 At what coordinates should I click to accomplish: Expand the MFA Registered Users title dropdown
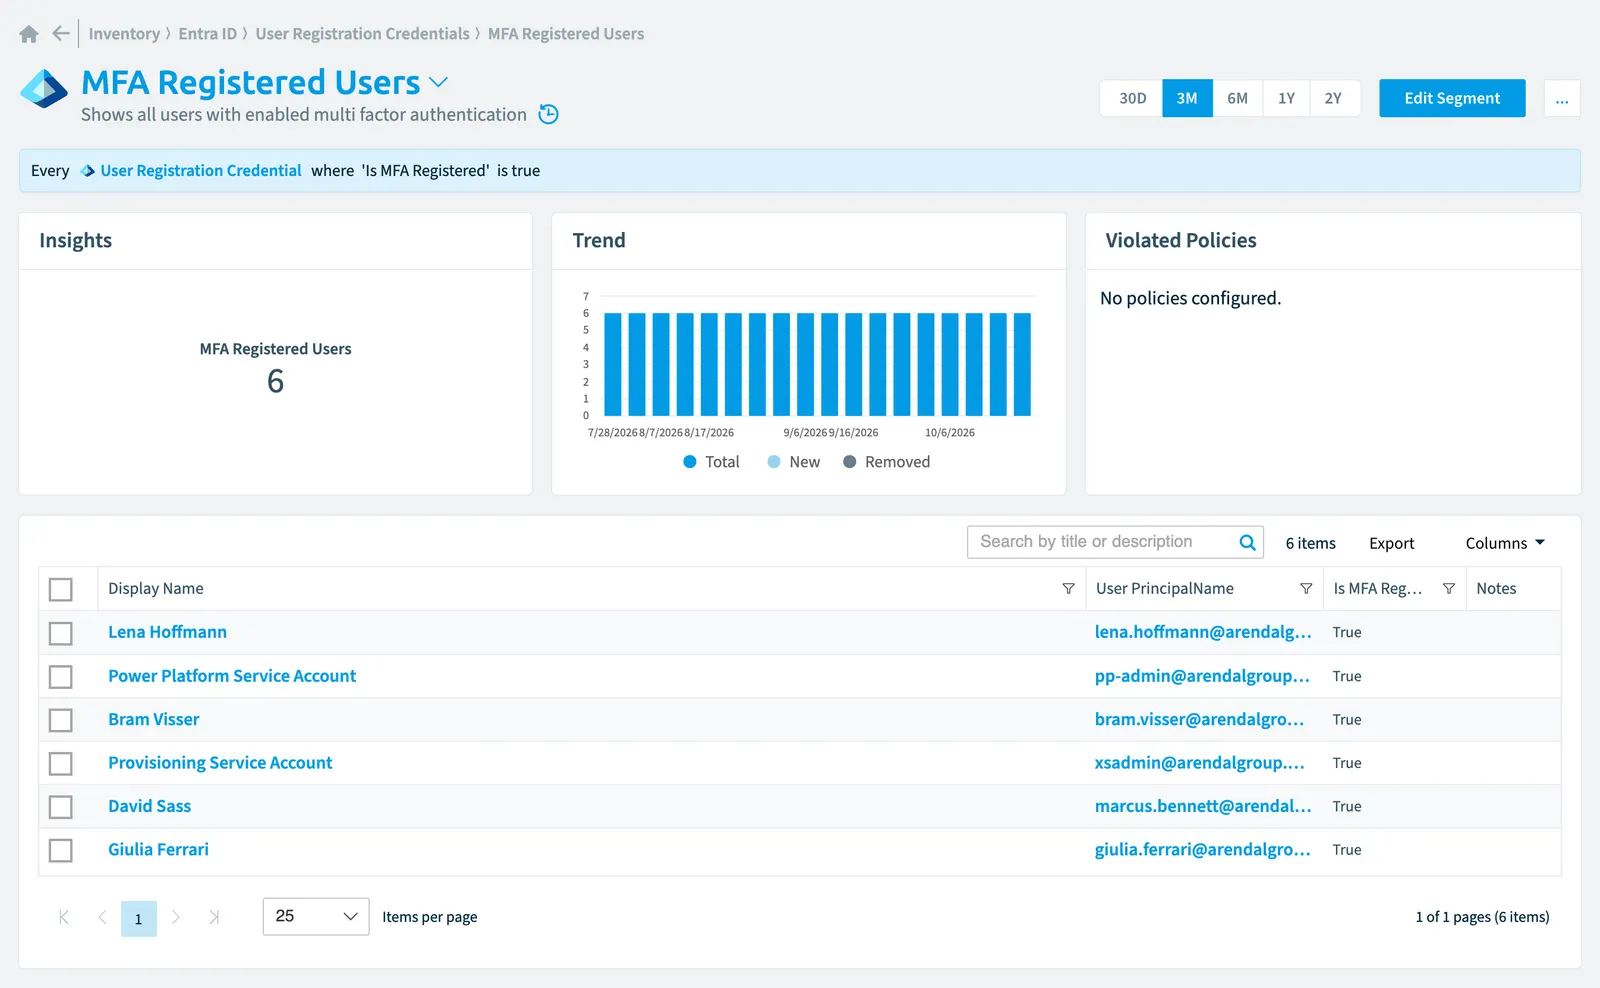tap(438, 82)
